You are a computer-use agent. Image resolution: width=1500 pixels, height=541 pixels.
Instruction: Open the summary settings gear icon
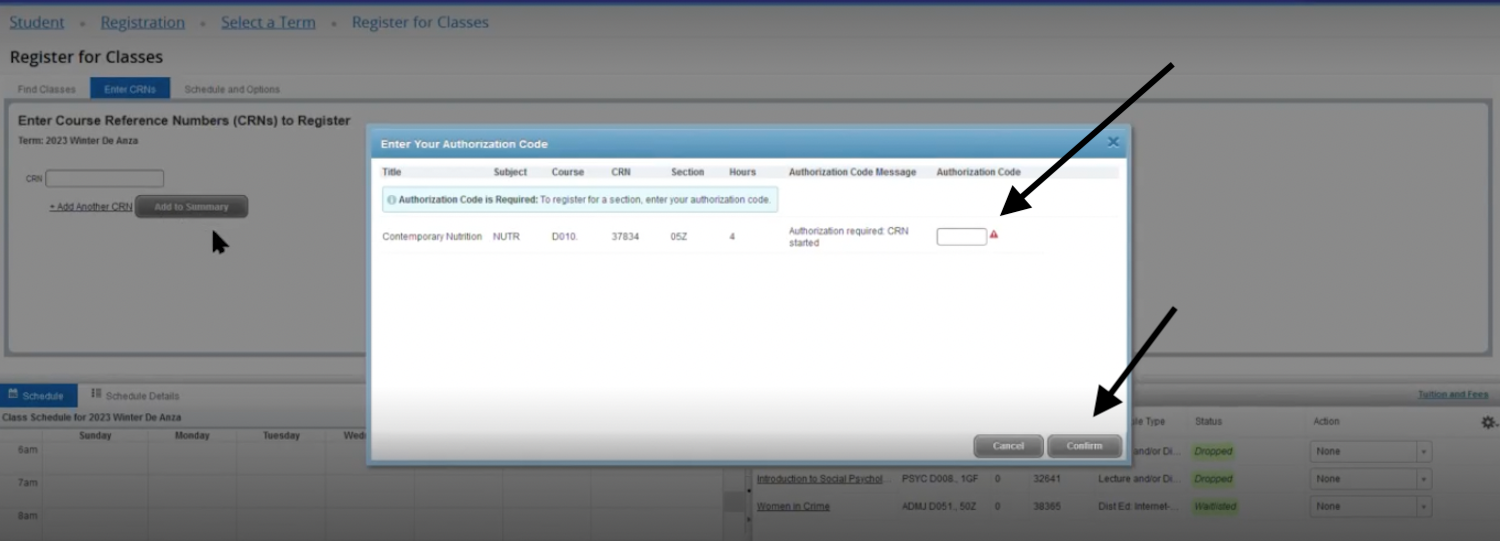click(1488, 423)
